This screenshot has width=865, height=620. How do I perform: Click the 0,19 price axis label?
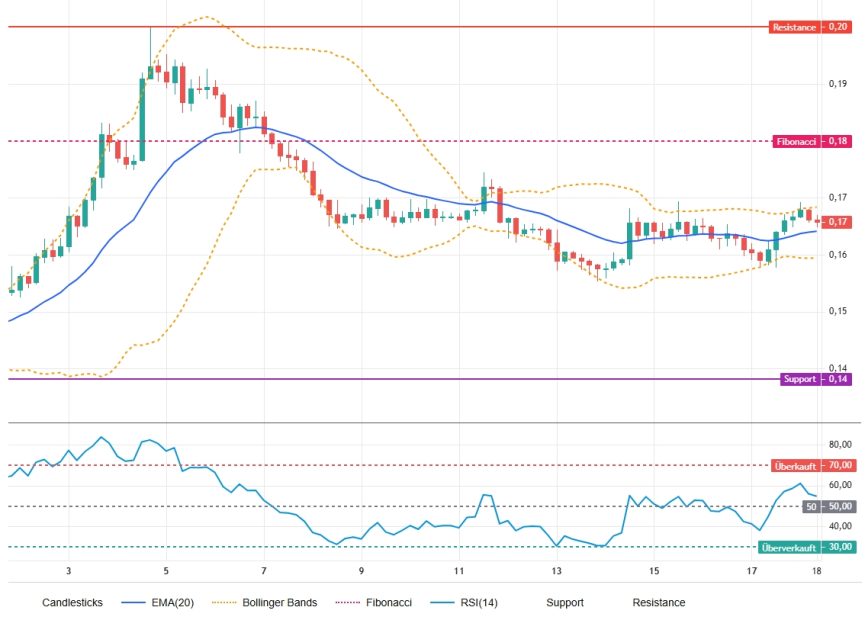click(837, 84)
